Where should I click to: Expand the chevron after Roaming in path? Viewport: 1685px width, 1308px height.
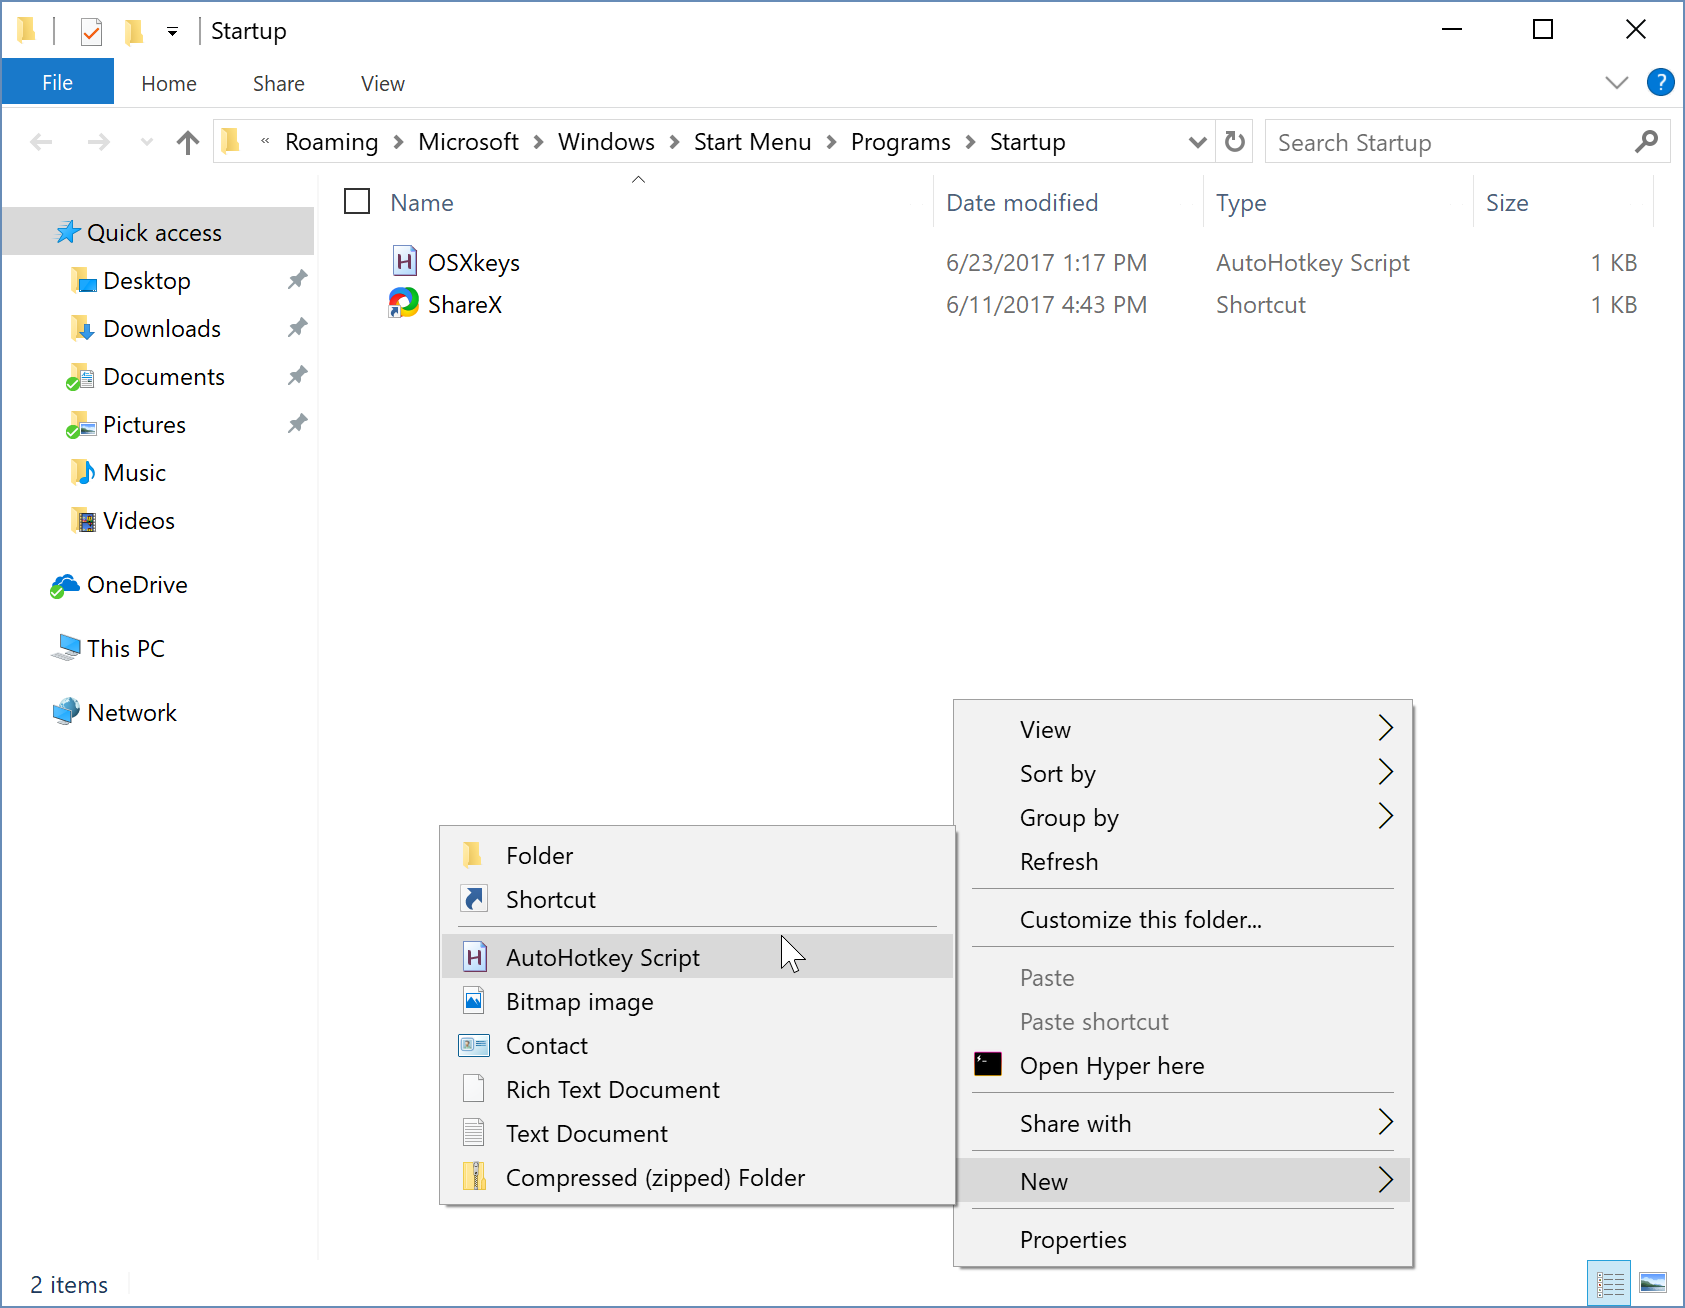click(x=398, y=142)
